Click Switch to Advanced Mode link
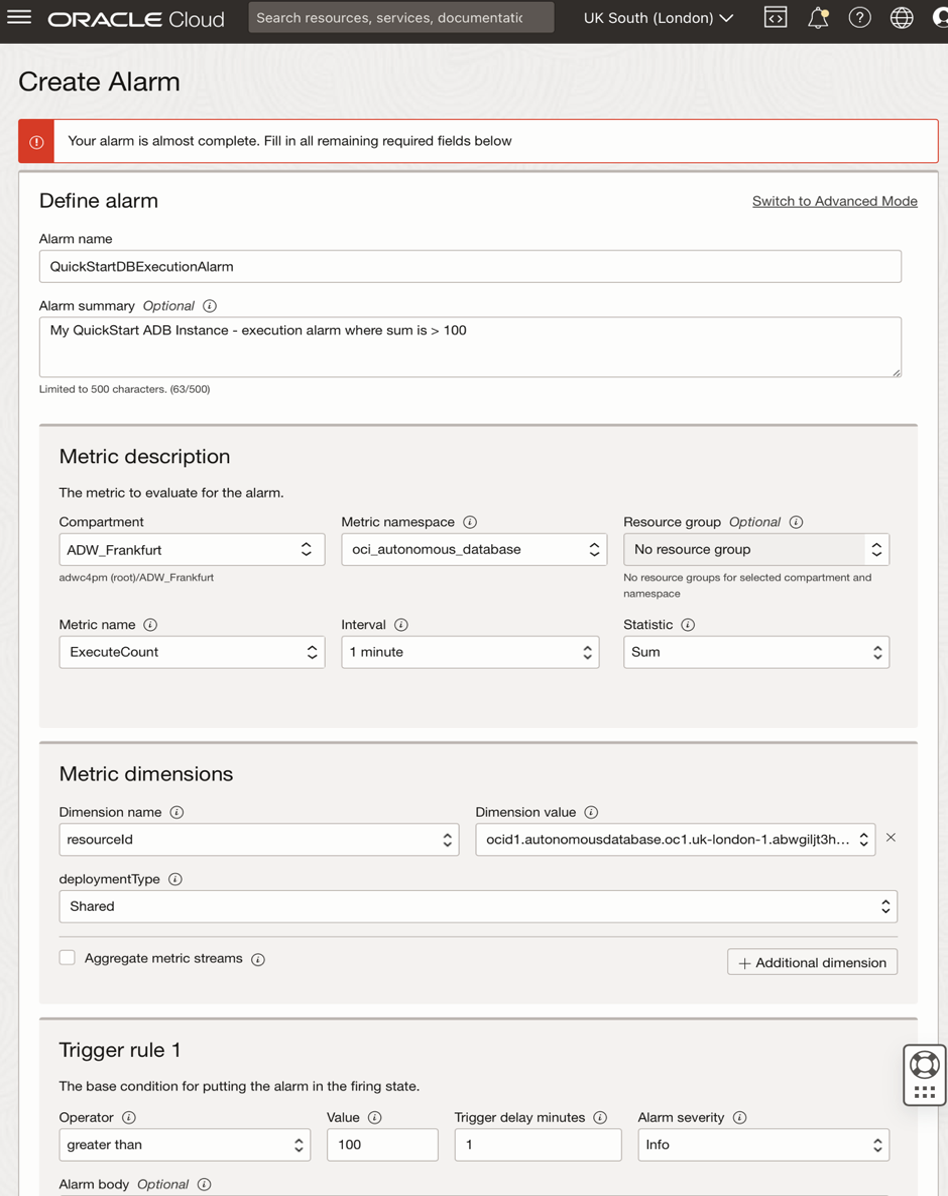This screenshot has height=1196, width=948. click(834, 201)
